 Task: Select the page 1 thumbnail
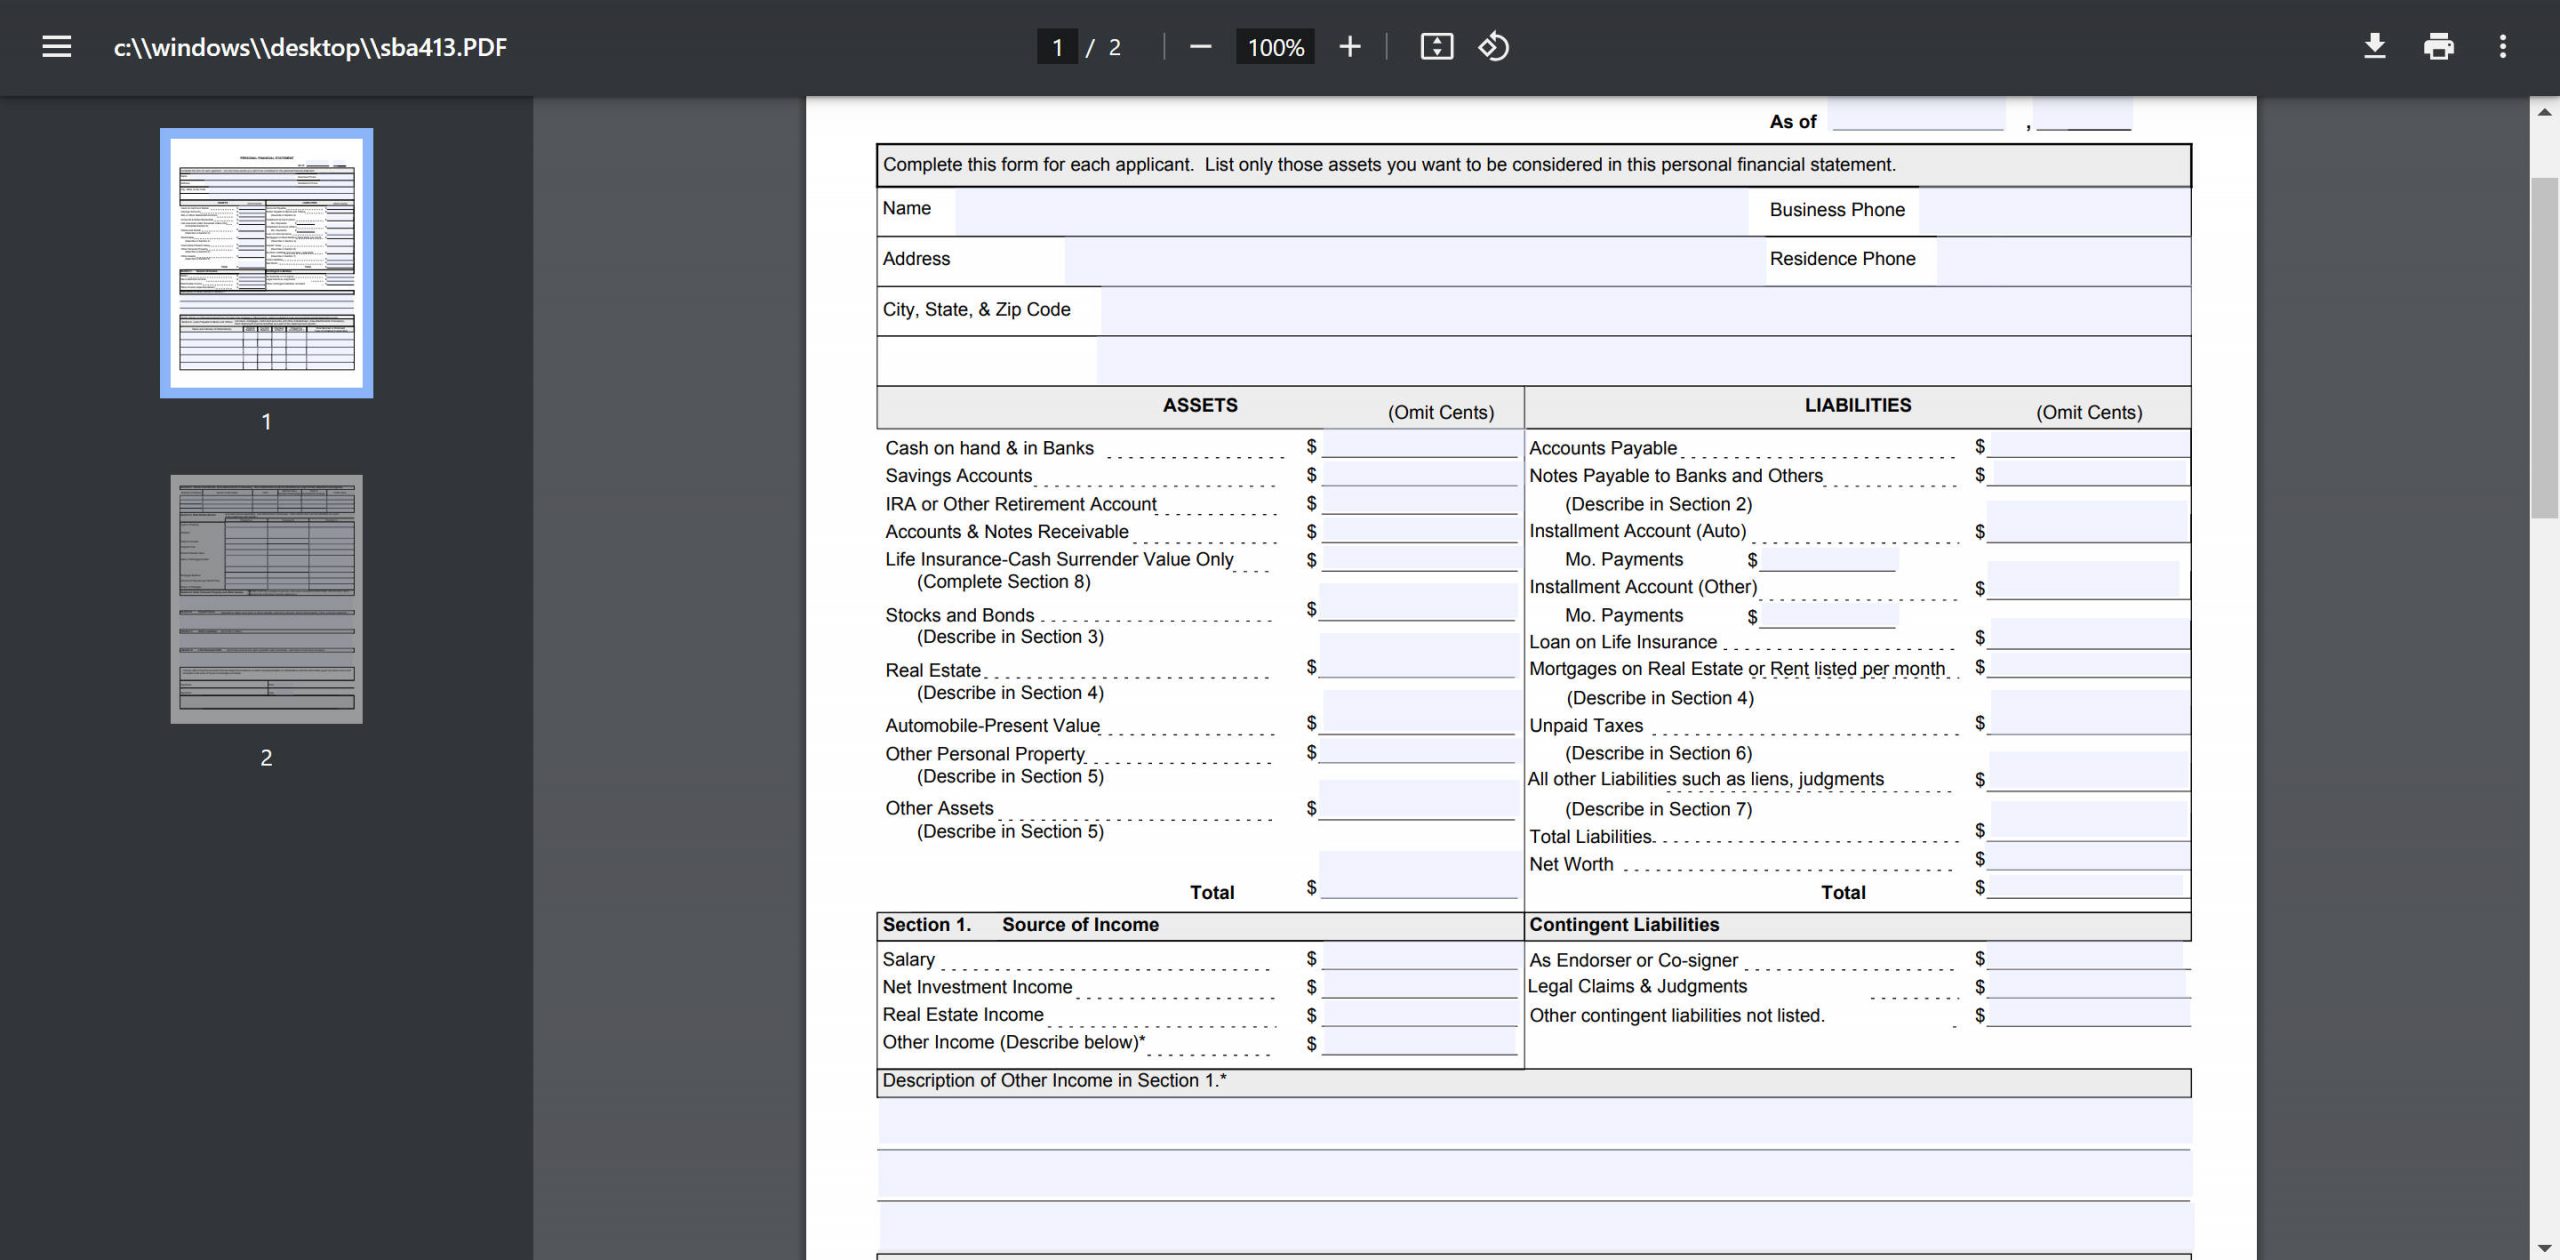pos(266,262)
